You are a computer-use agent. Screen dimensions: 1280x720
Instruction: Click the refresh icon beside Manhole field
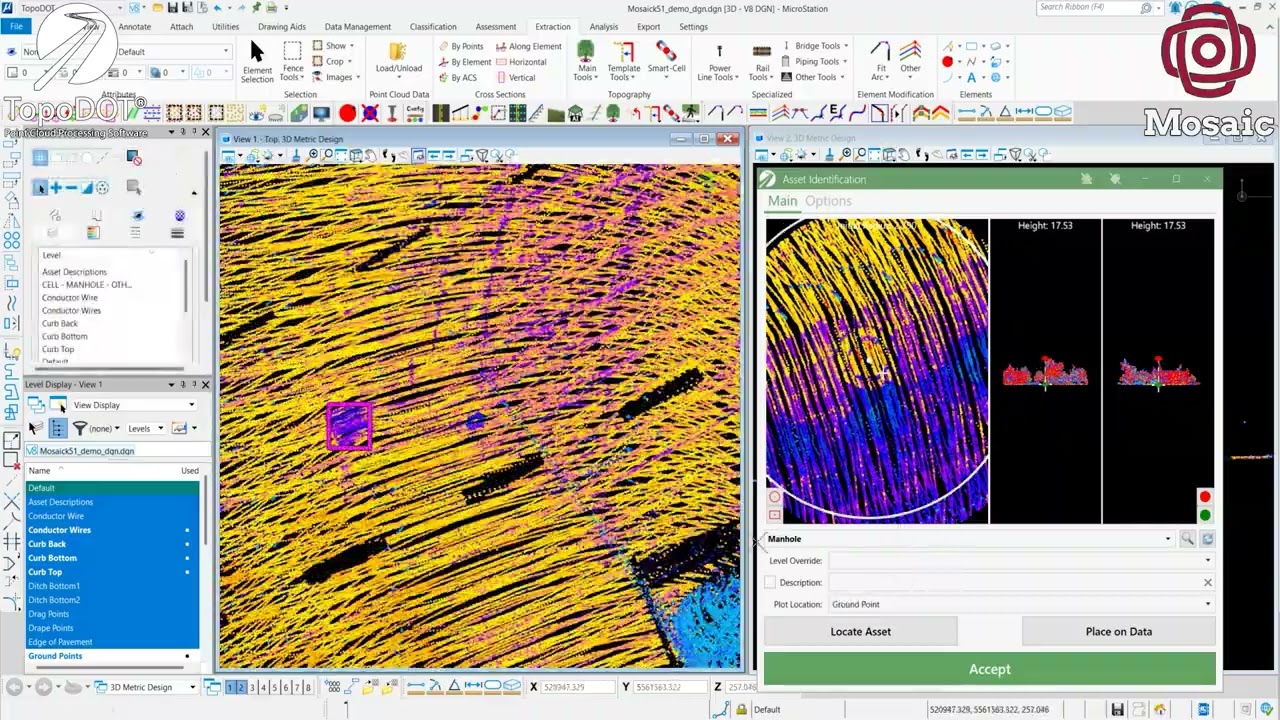(x=1207, y=539)
